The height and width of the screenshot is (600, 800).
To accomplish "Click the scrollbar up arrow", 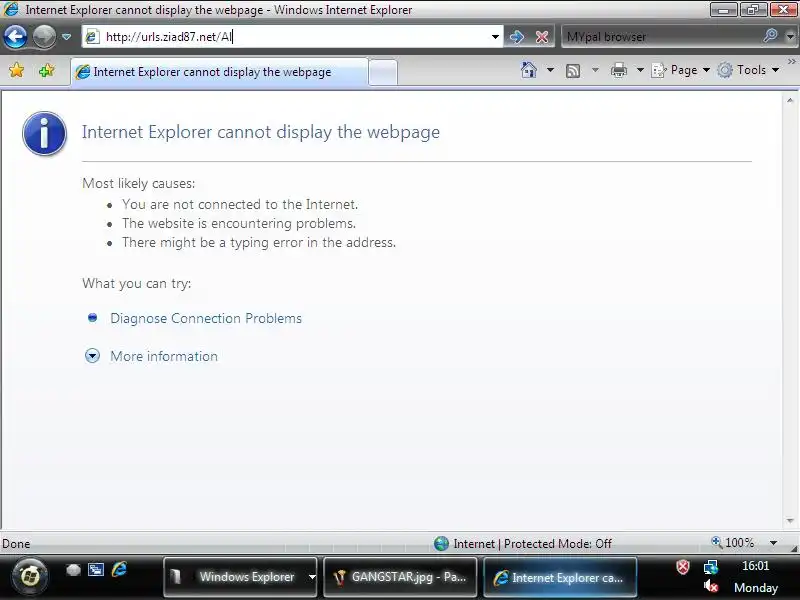I will (790, 101).
